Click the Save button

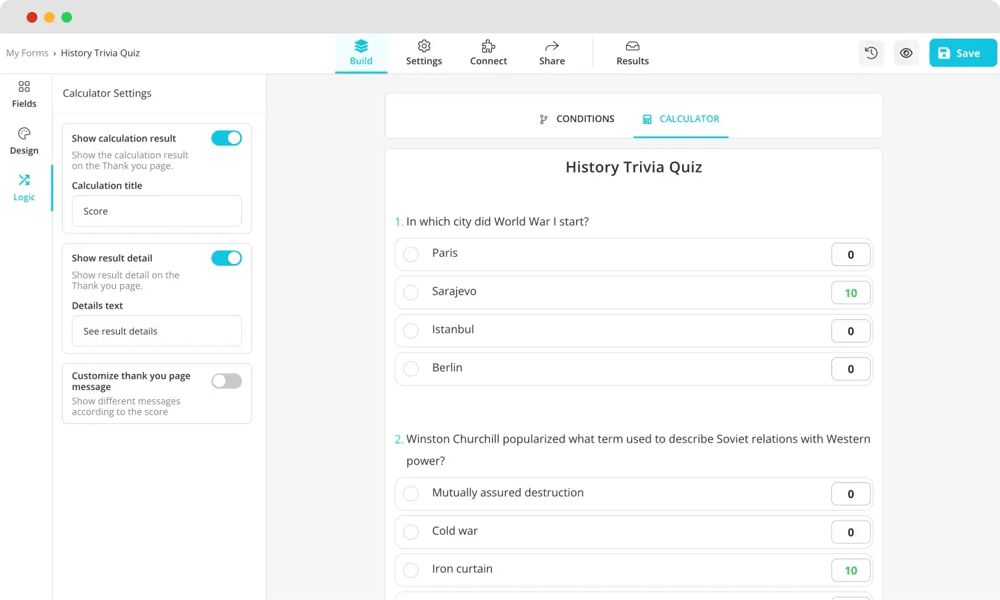click(x=962, y=53)
